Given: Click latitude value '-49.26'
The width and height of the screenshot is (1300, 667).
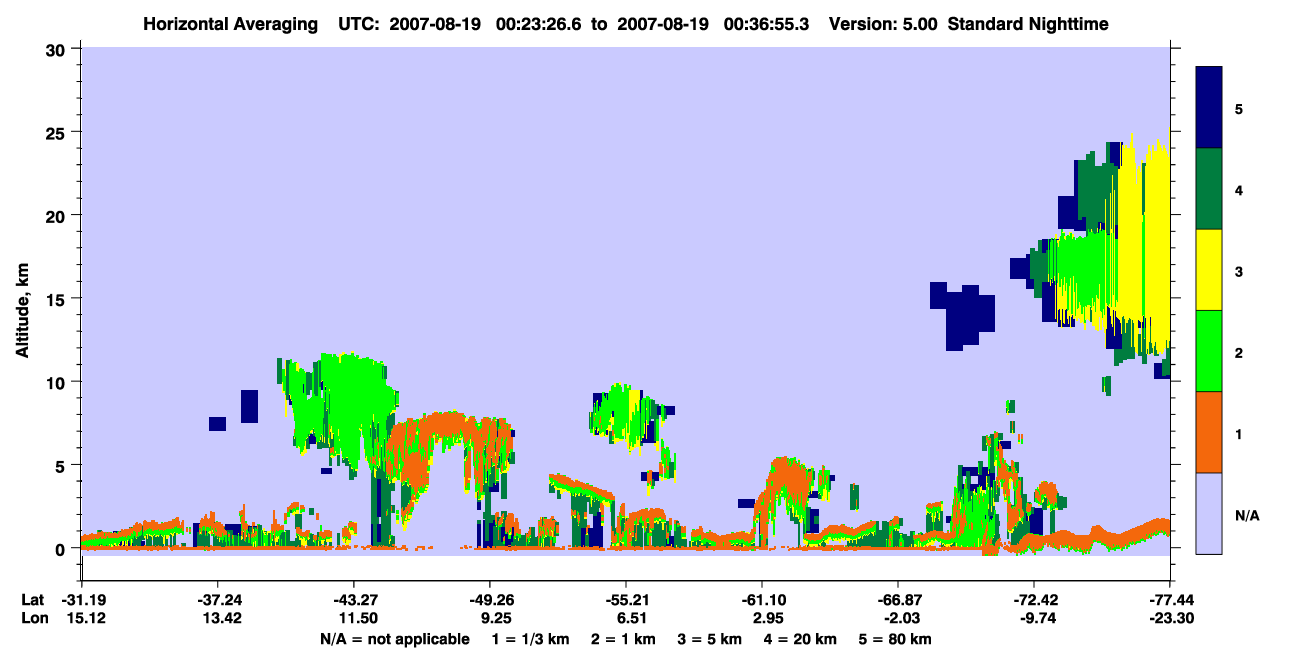Looking at the screenshot, I should 489,600.
